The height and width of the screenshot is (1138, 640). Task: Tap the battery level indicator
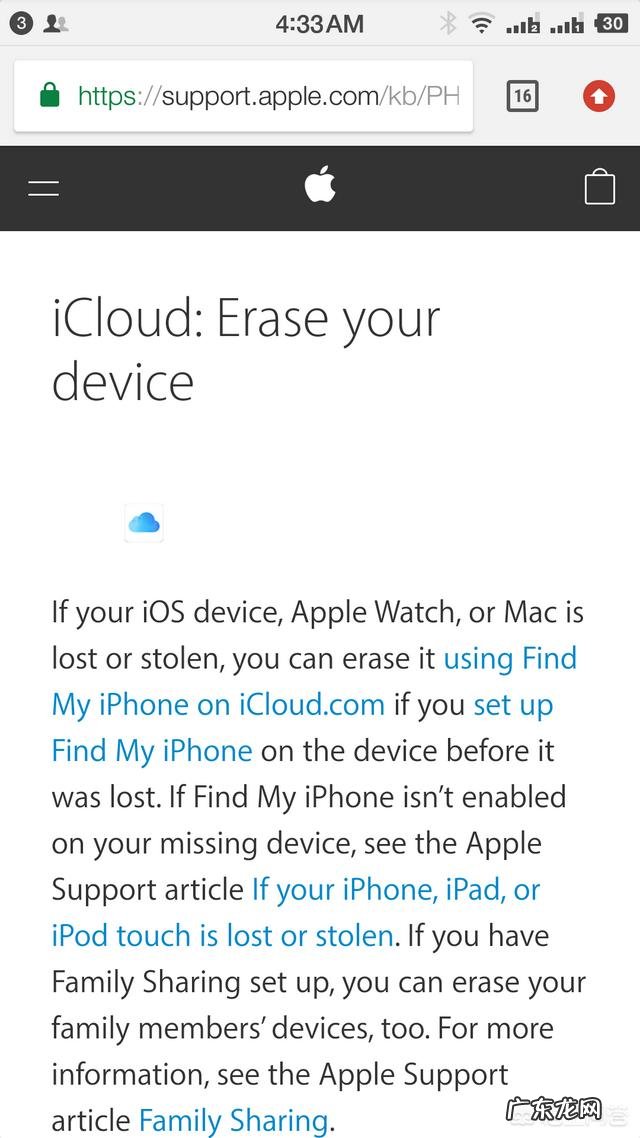pos(611,23)
